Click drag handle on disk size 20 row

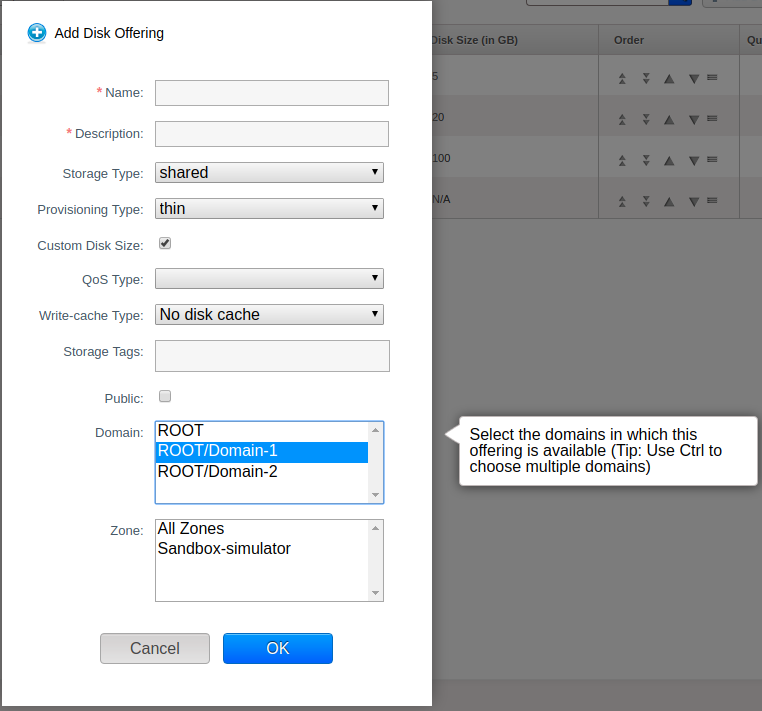coord(712,118)
